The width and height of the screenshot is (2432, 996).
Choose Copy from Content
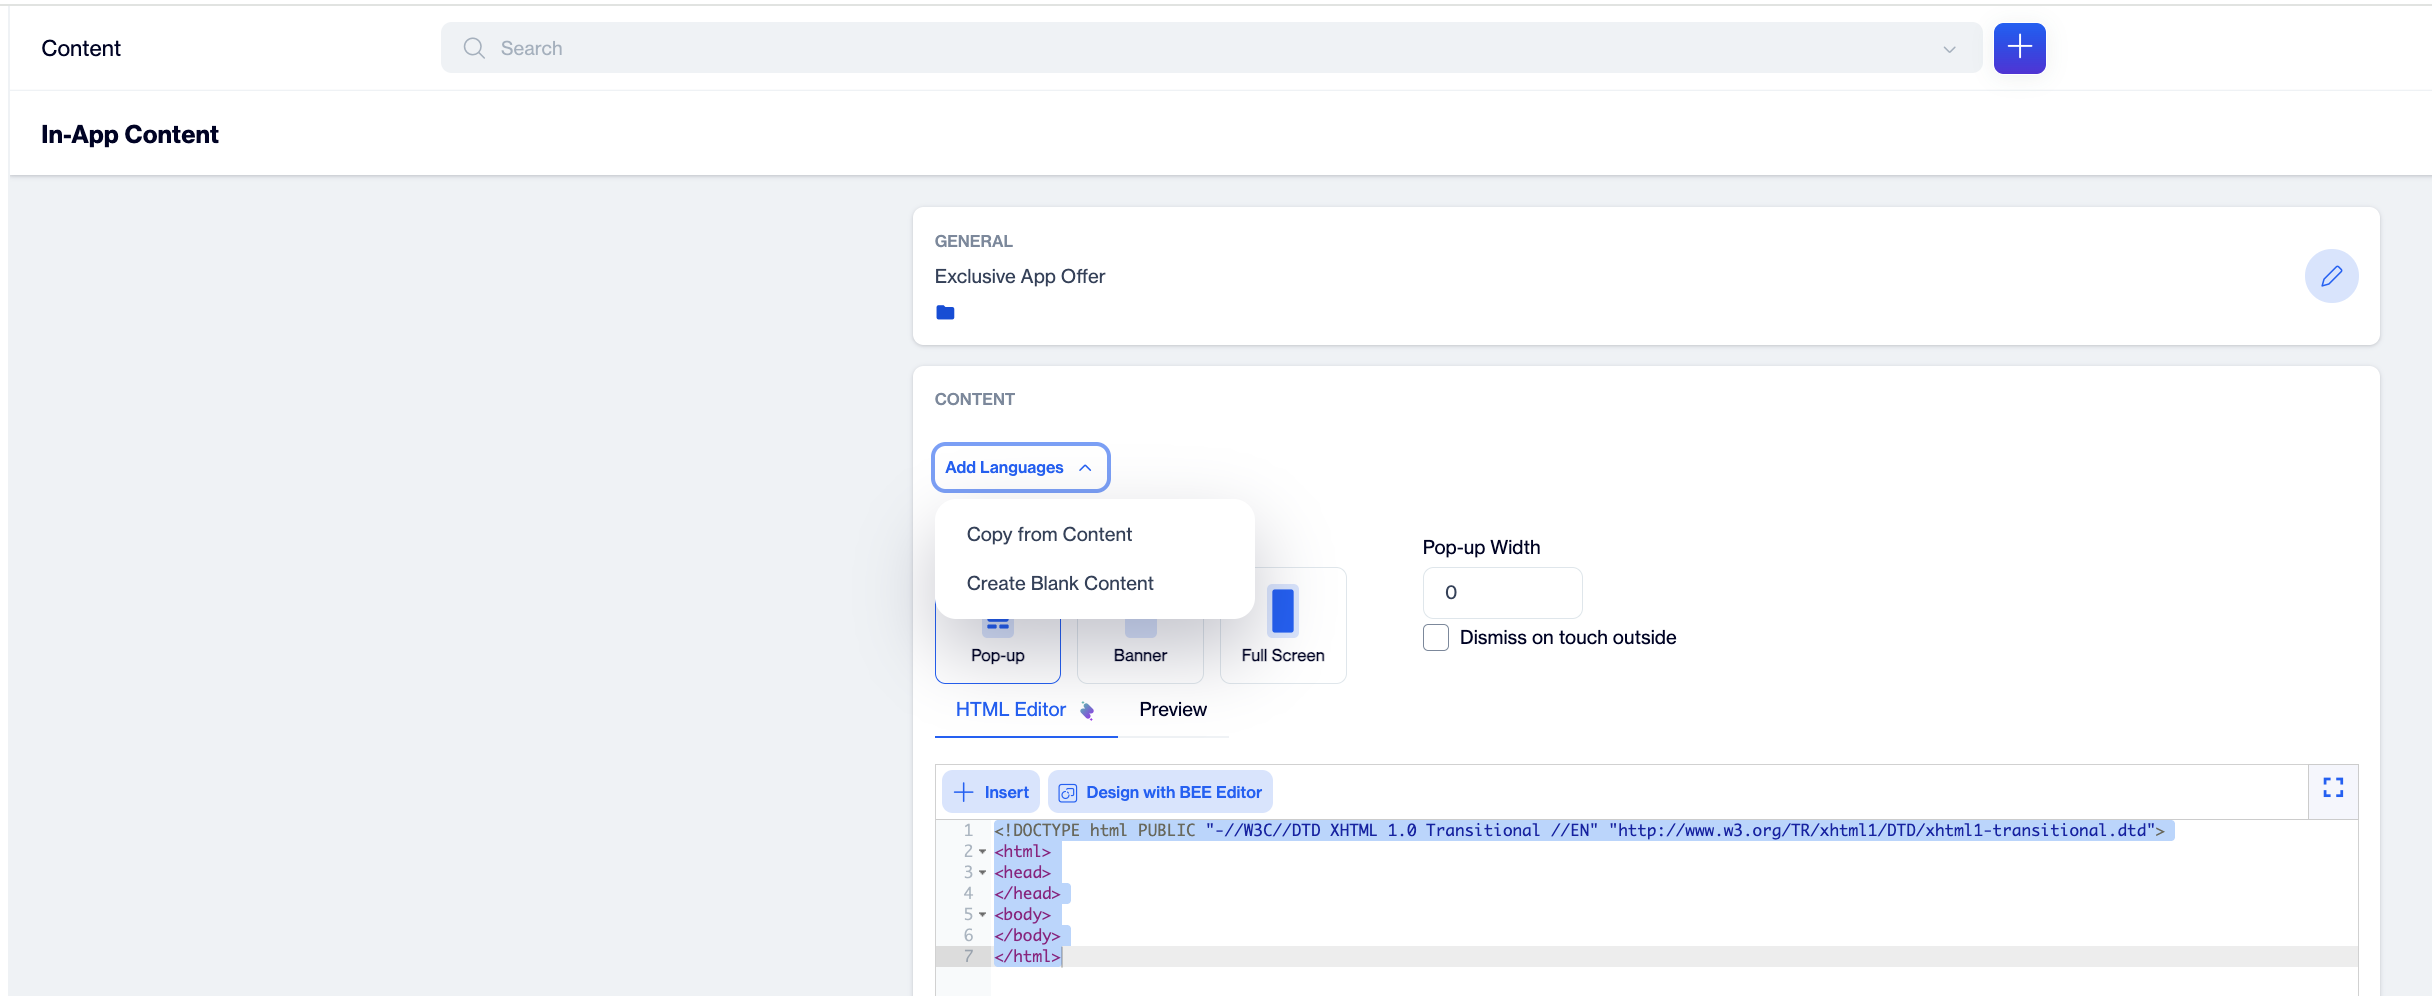[x=1049, y=534]
